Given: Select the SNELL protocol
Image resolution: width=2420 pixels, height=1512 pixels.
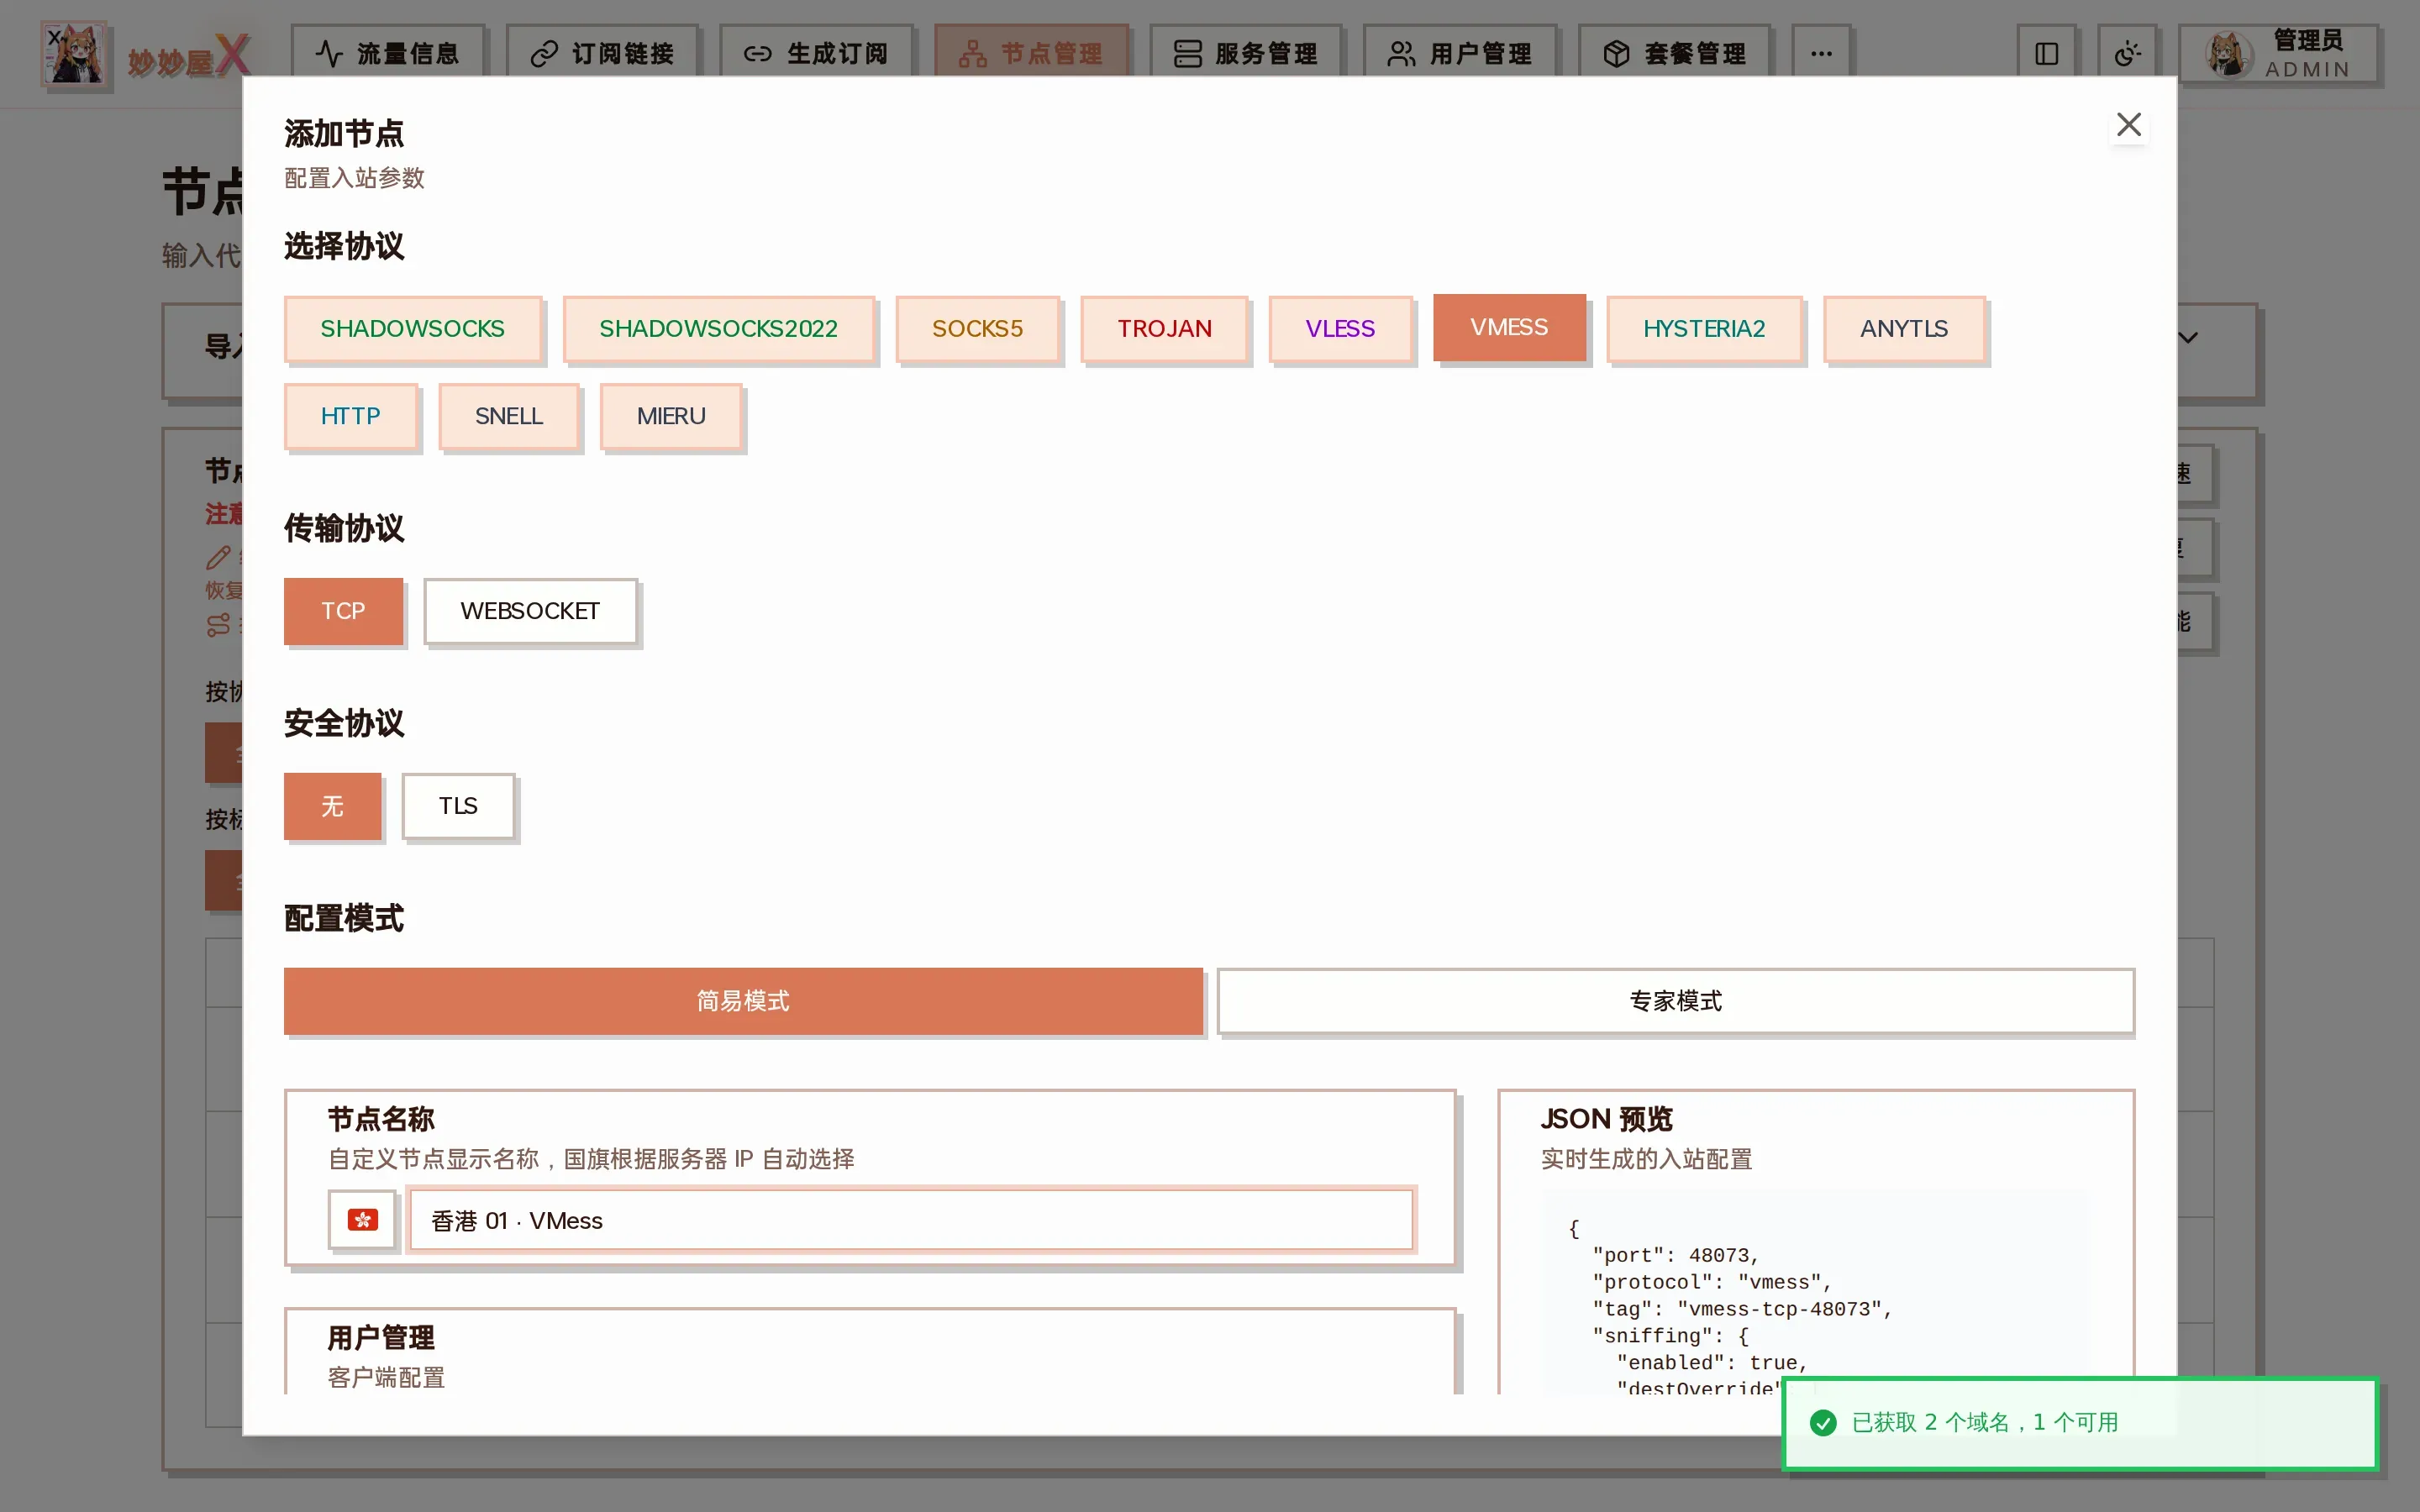Looking at the screenshot, I should click(x=509, y=416).
